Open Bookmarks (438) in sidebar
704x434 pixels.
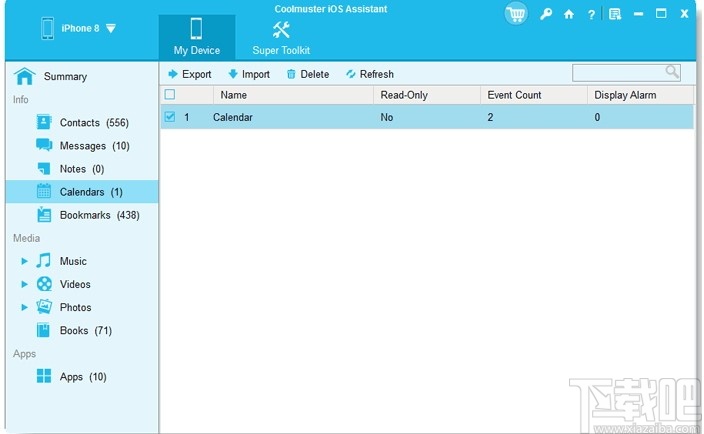[x=100, y=215]
